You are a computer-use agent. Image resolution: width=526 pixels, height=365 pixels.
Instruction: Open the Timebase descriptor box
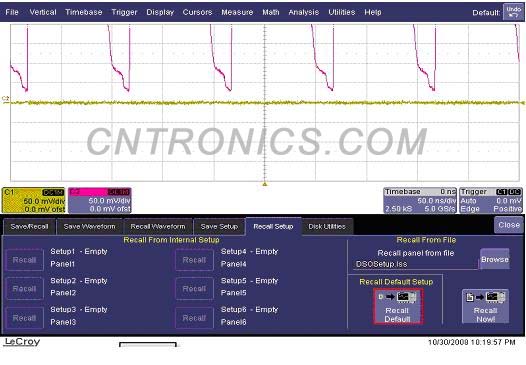tap(420, 200)
